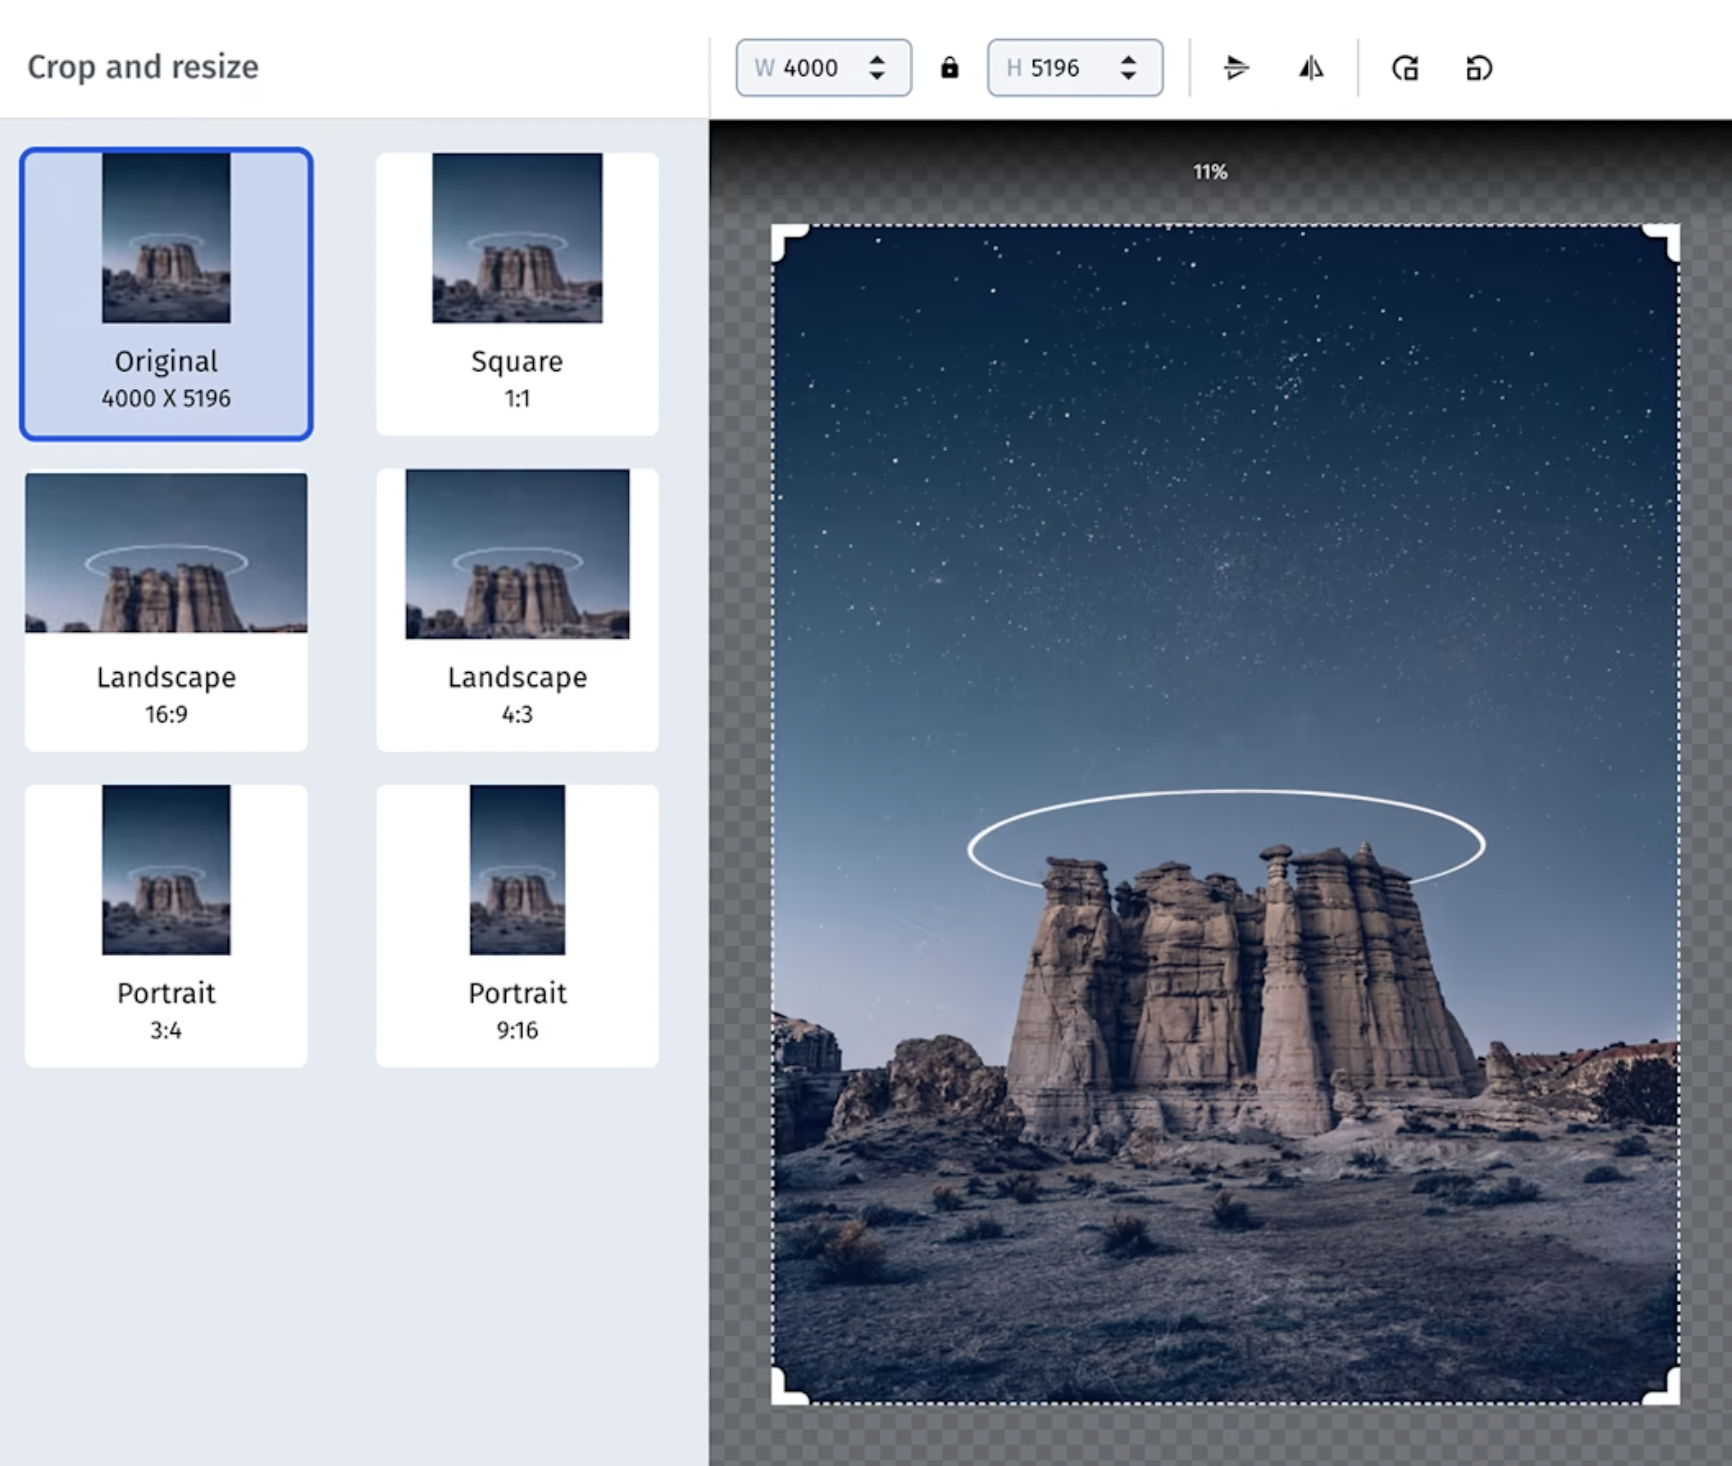Choose the Portrait 9:16 crop preset

(517, 926)
